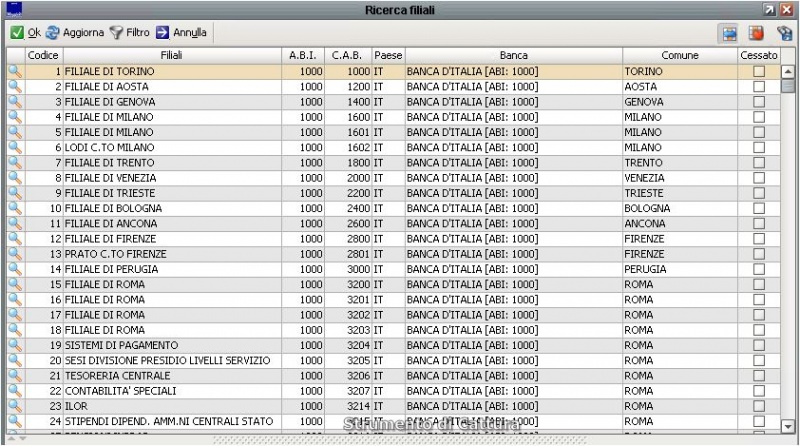Open magnifier icon for FILIALE DI VENEZIA row

click(x=15, y=178)
